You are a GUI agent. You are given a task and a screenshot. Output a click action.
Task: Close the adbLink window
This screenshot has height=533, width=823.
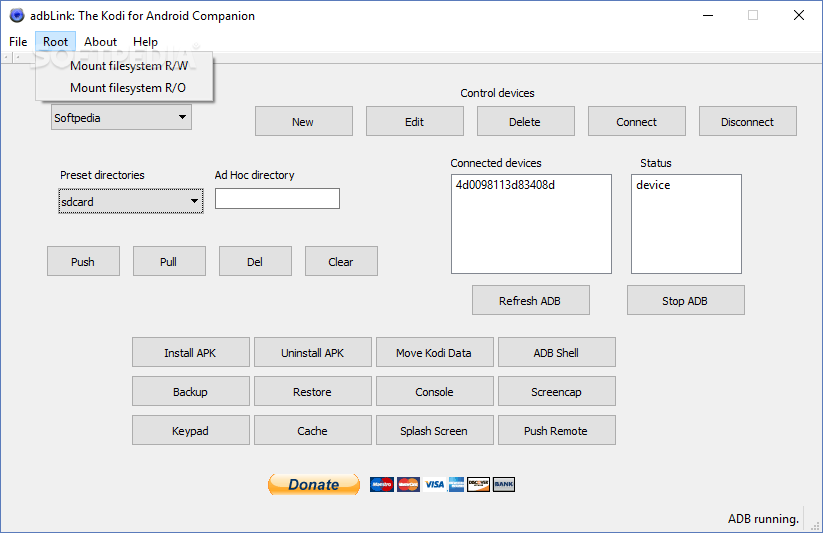tap(799, 15)
